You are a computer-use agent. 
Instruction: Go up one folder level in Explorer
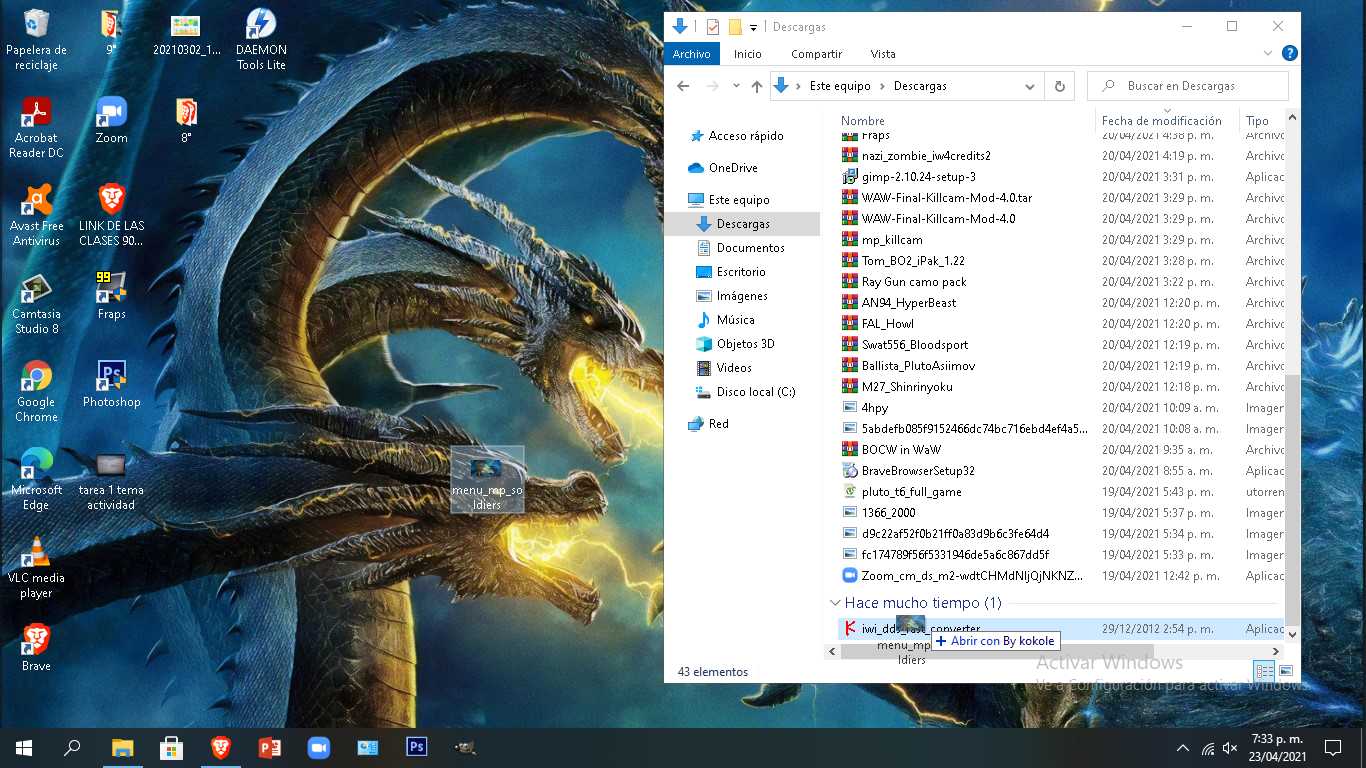pyautogui.click(x=757, y=86)
